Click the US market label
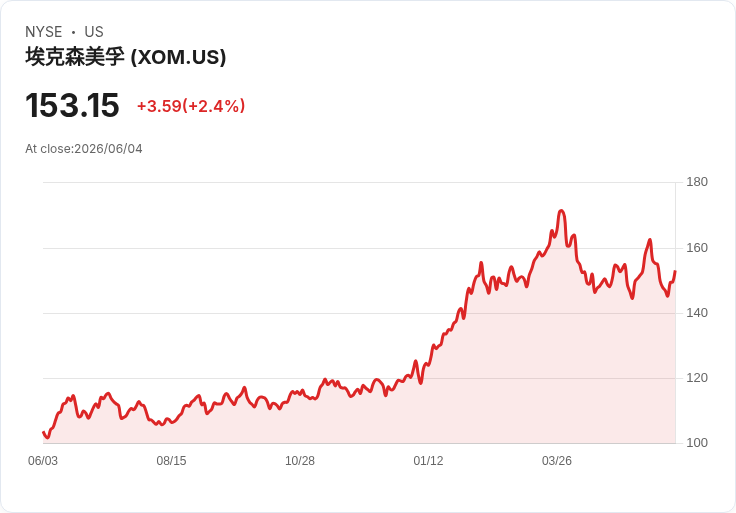The width and height of the screenshot is (736, 513). click(x=94, y=32)
